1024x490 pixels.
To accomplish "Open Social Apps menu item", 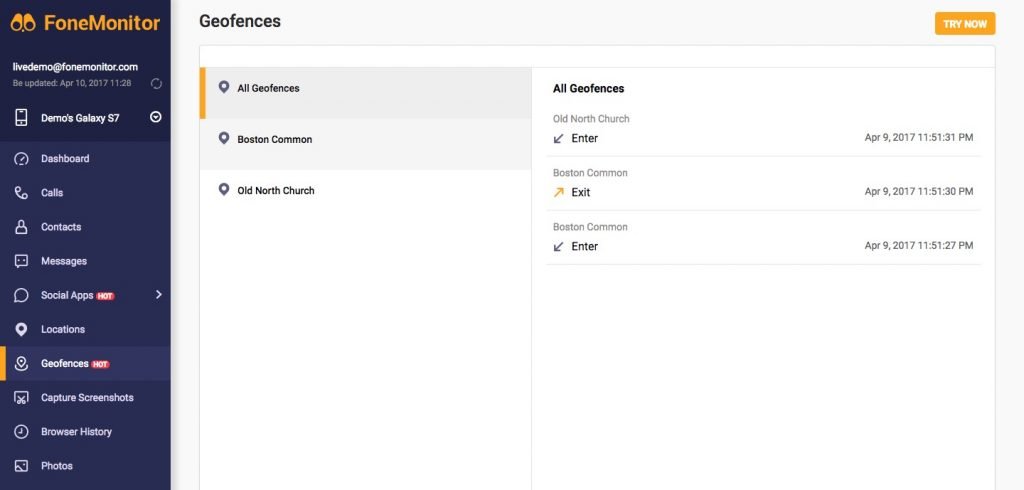I will tap(86, 295).
